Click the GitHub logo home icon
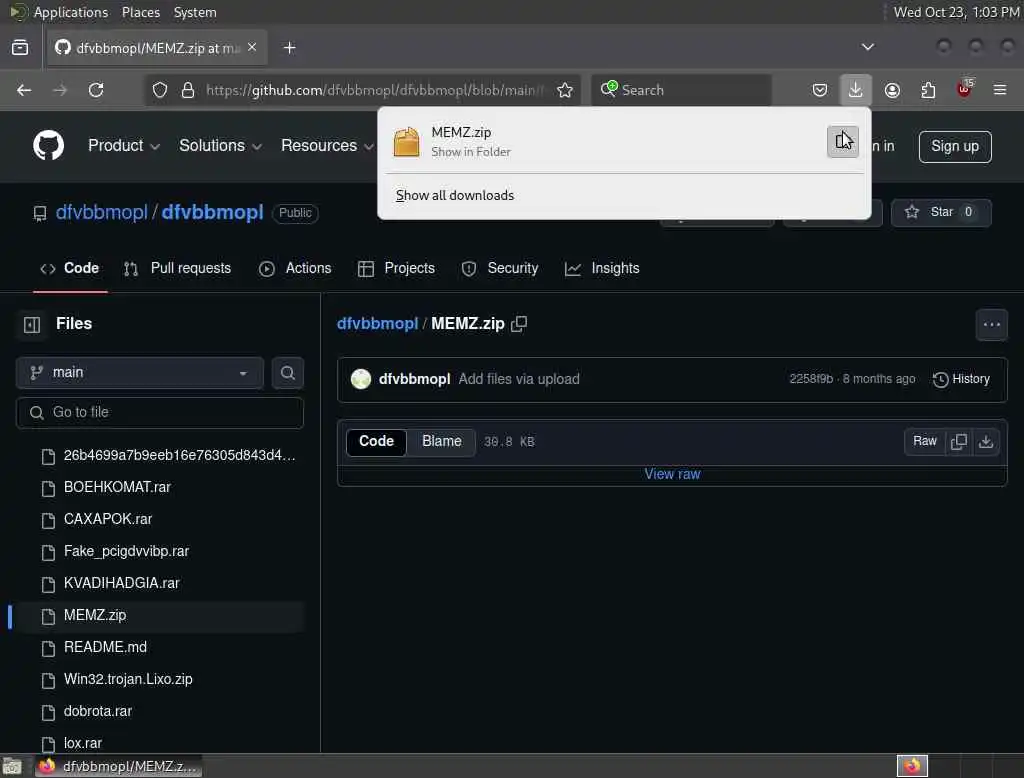 48,145
